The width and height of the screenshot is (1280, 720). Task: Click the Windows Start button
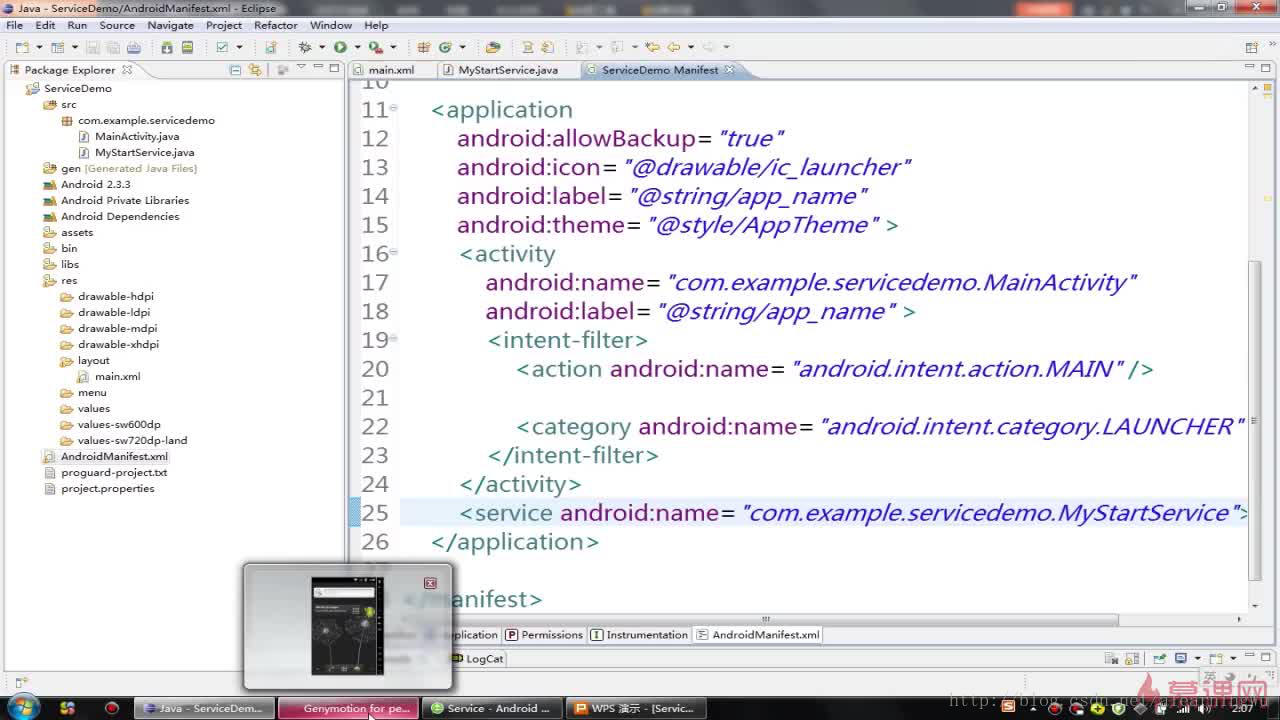[22, 708]
